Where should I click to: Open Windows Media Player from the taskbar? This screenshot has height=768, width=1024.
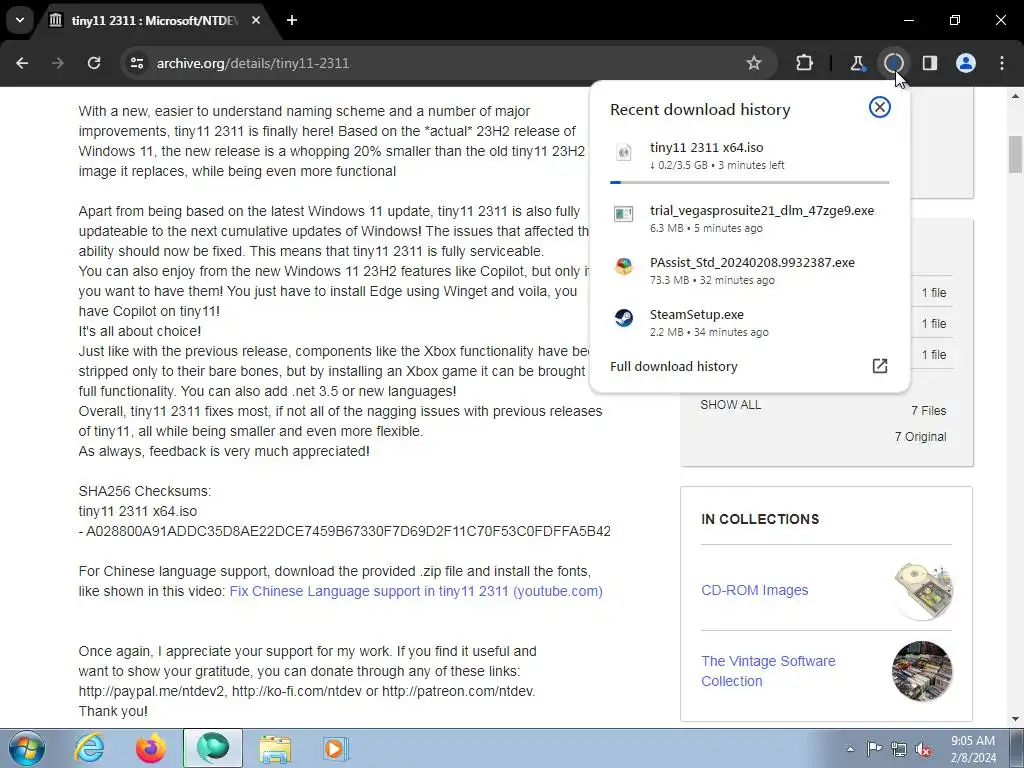point(337,748)
